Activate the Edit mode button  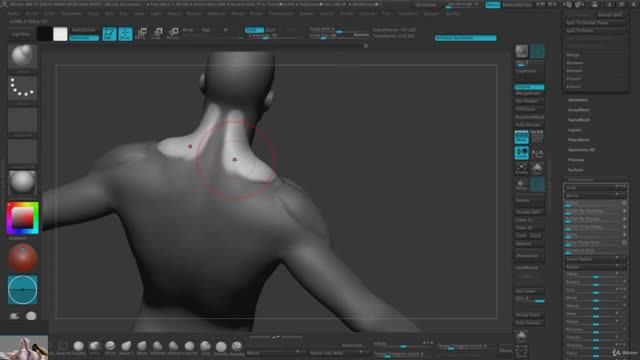coord(109,34)
